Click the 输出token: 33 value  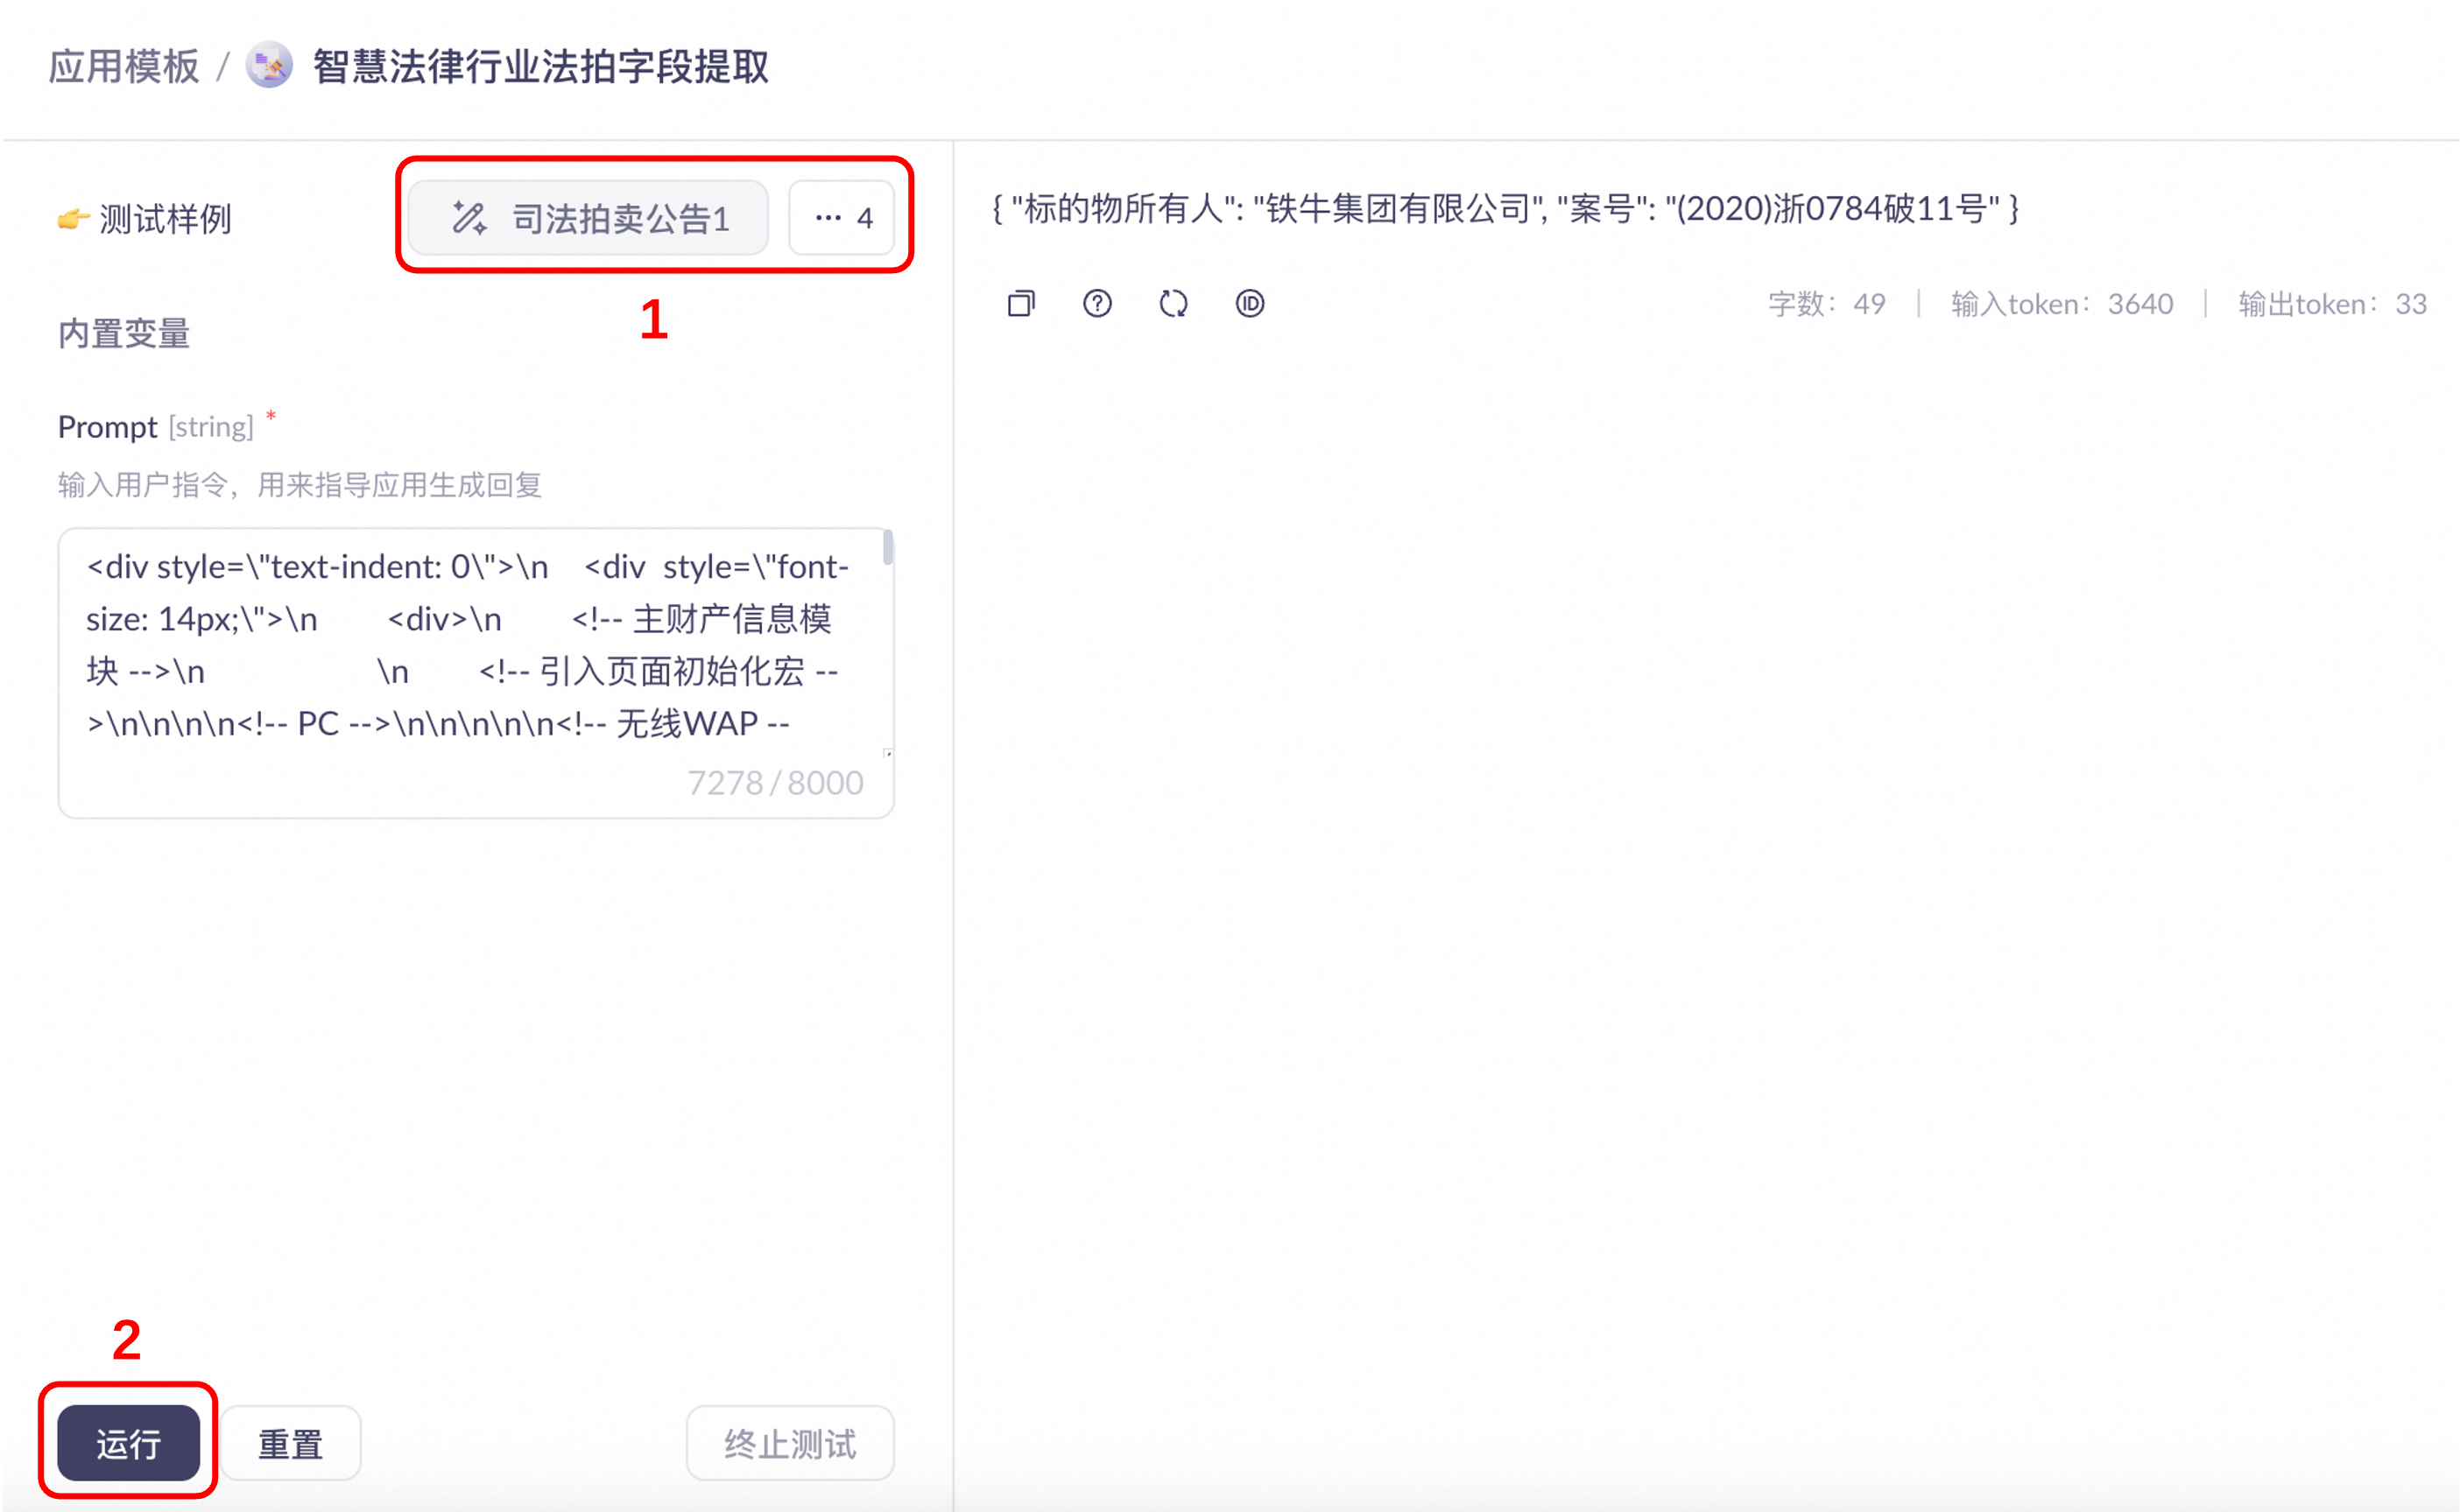coord(2332,304)
